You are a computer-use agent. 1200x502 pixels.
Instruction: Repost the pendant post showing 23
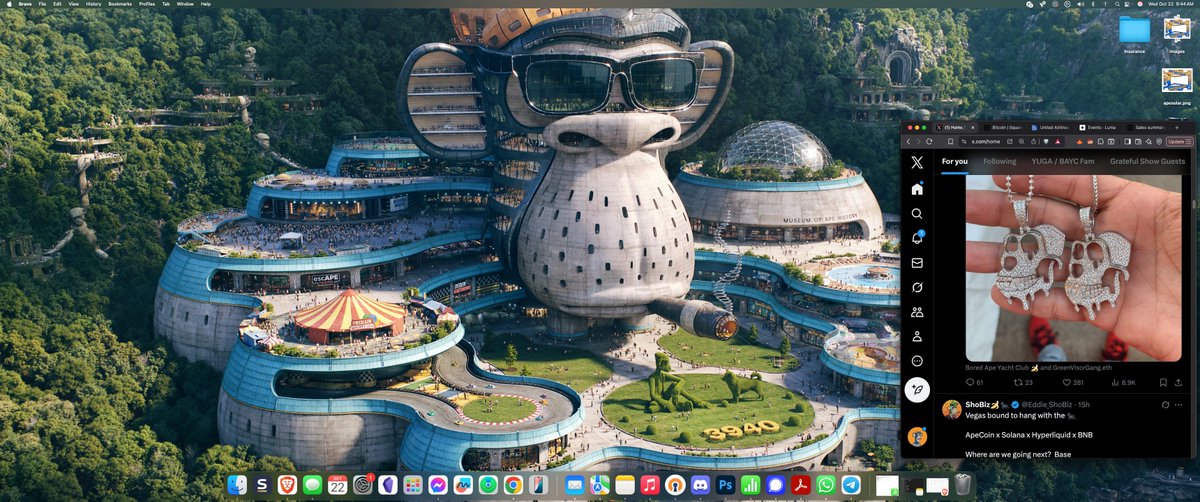pyautogui.click(x=1023, y=382)
